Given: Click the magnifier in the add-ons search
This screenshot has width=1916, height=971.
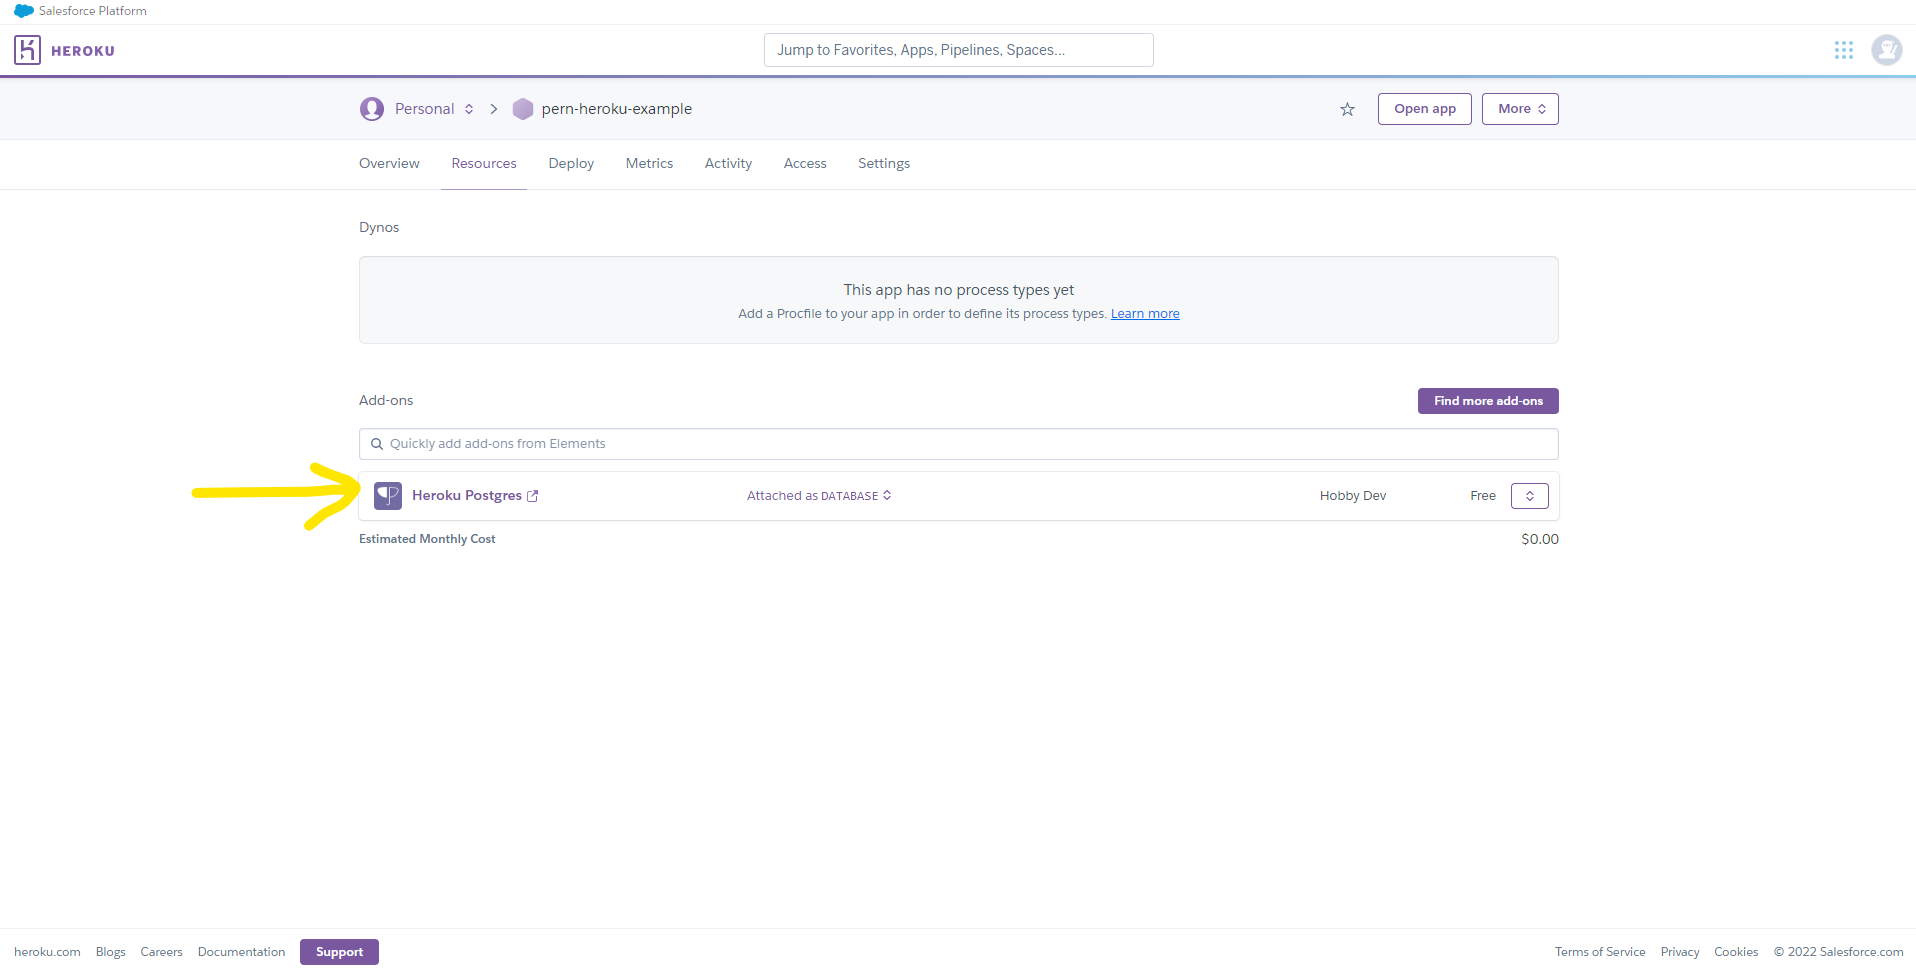Looking at the screenshot, I should click(377, 443).
